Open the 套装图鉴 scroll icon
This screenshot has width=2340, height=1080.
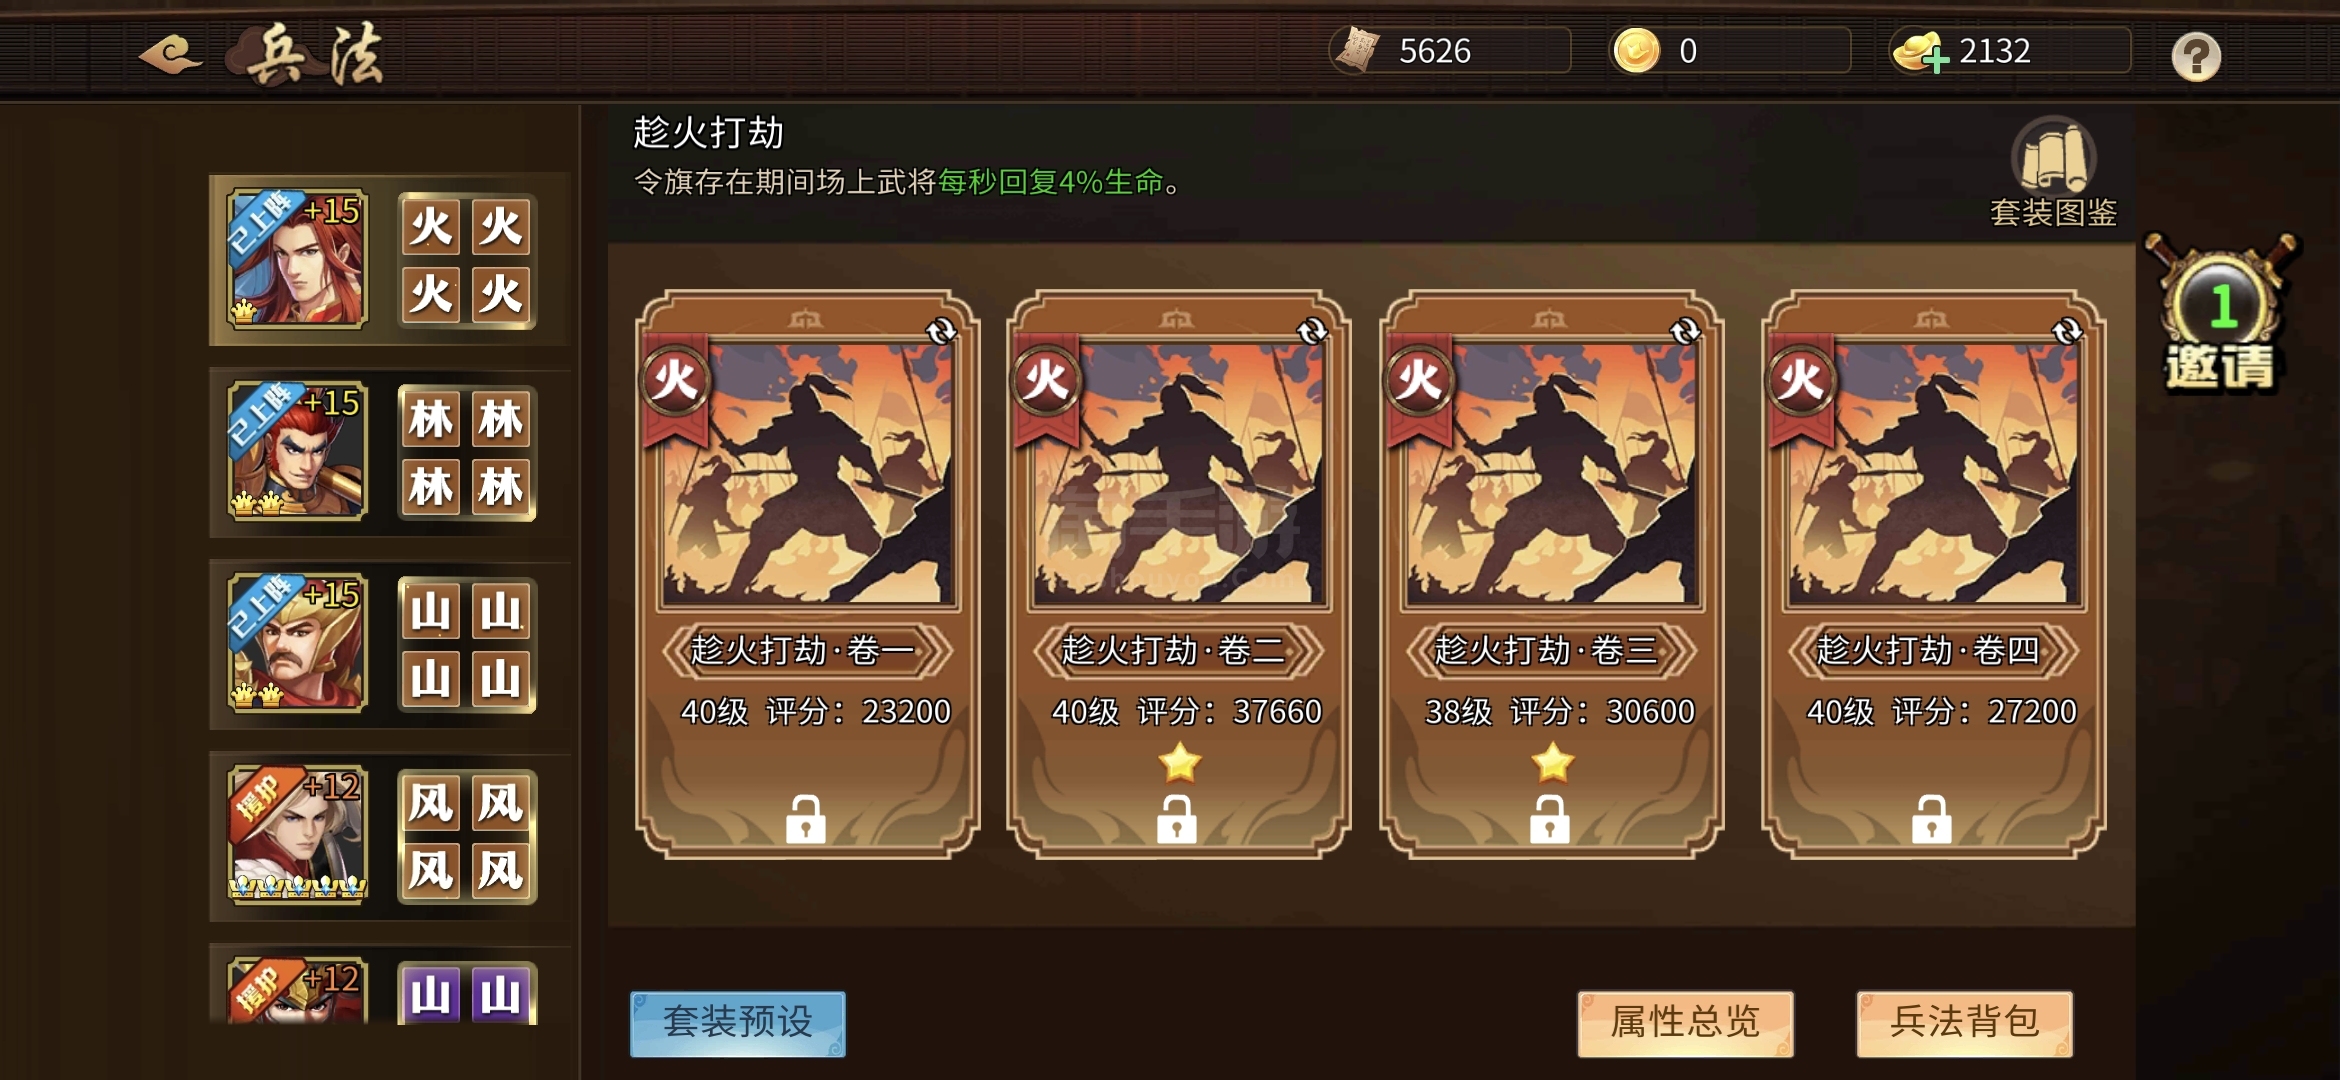click(x=2054, y=155)
